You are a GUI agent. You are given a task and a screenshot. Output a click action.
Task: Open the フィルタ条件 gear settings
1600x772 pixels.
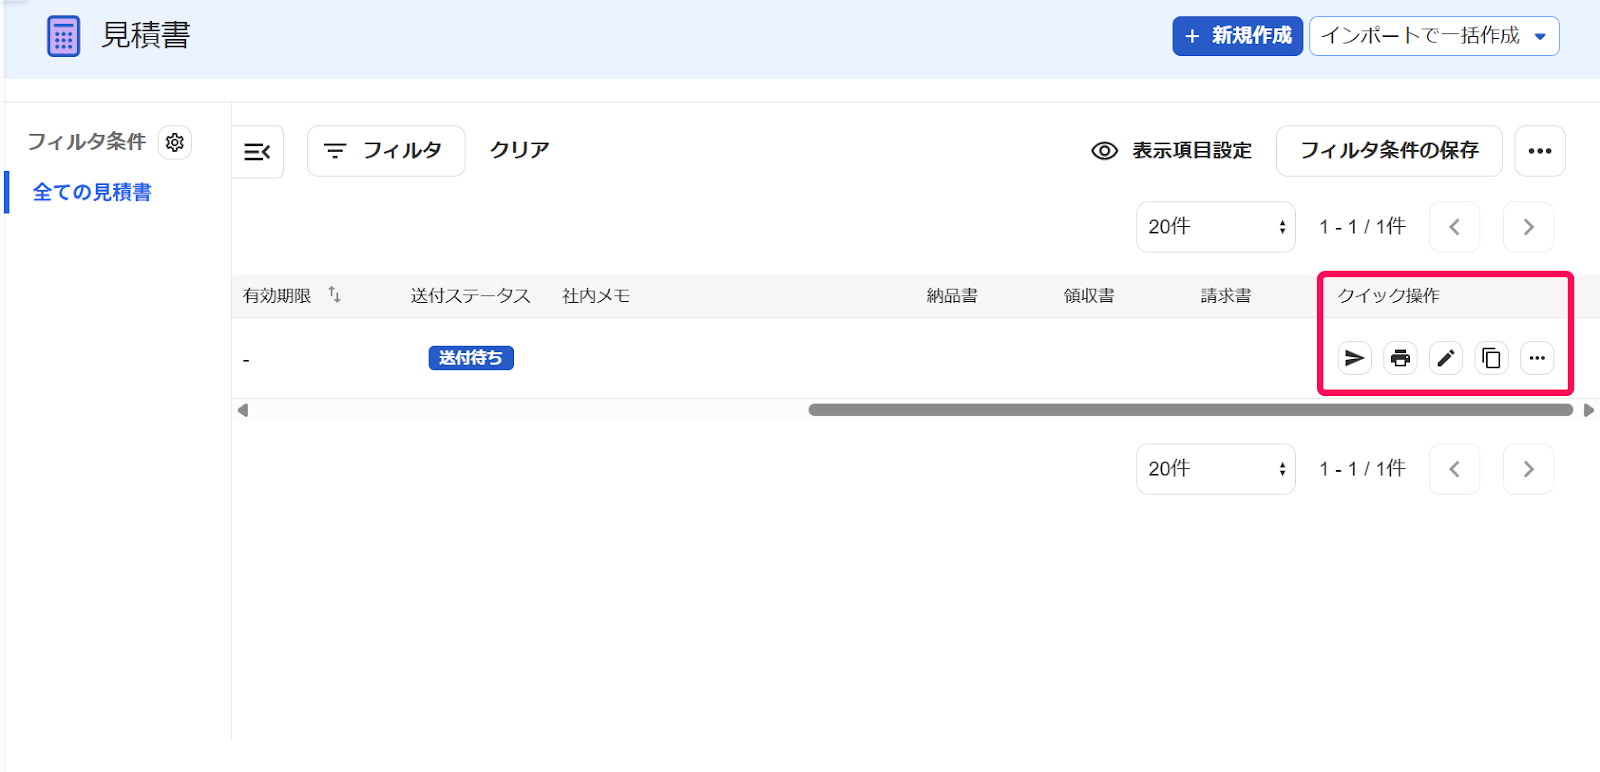175,142
